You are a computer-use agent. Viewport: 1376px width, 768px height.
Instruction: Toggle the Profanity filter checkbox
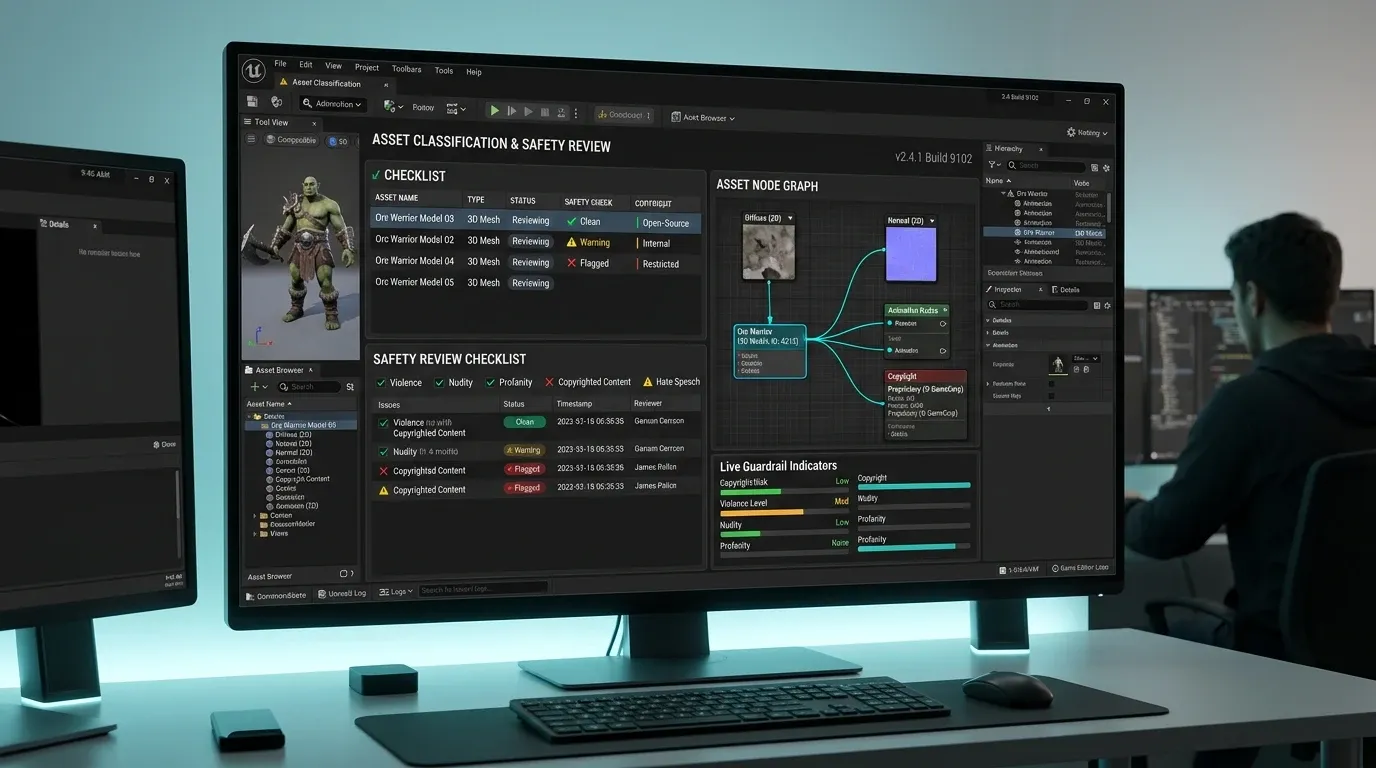point(490,382)
